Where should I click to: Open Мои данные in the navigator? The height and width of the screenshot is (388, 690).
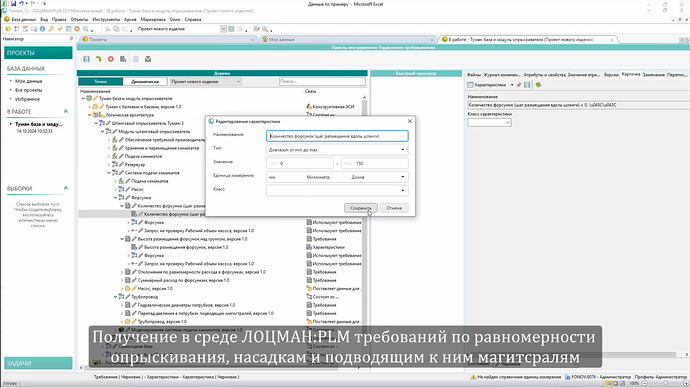[29, 81]
